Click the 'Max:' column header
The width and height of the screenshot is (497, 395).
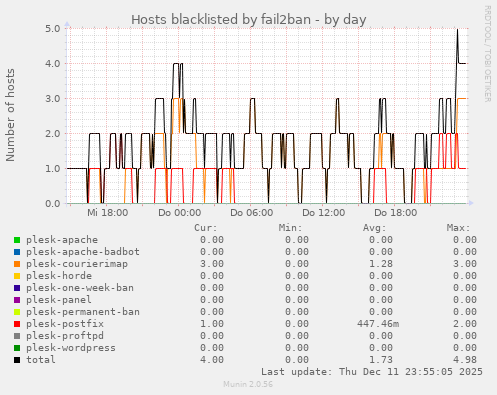[x=458, y=228]
